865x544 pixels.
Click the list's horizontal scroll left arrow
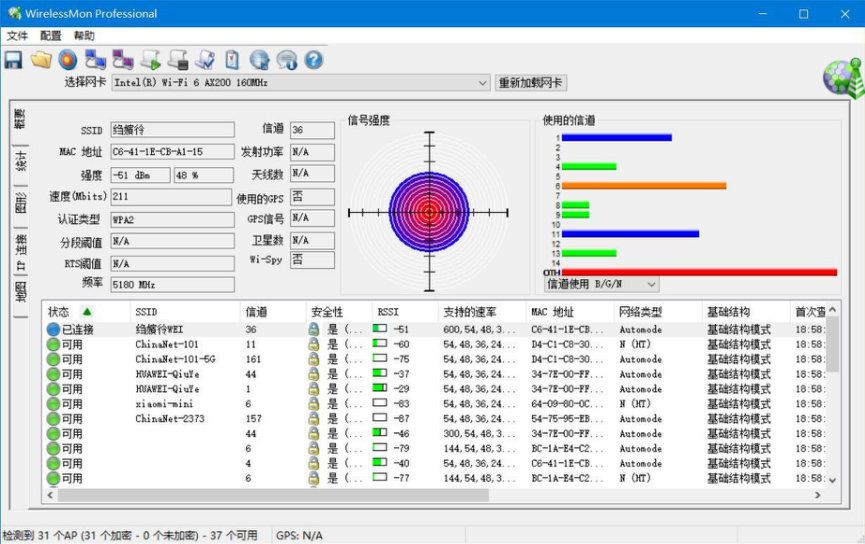coord(50,495)
